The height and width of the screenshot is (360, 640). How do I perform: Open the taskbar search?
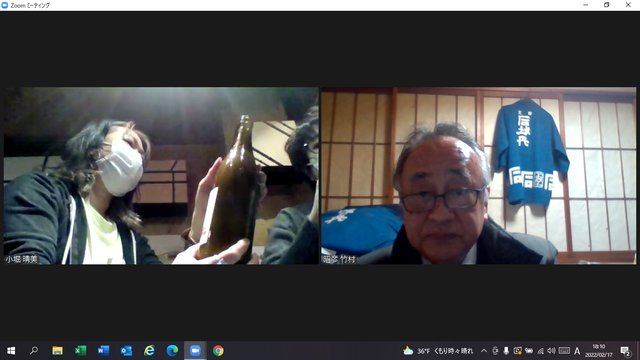[34, 351]
